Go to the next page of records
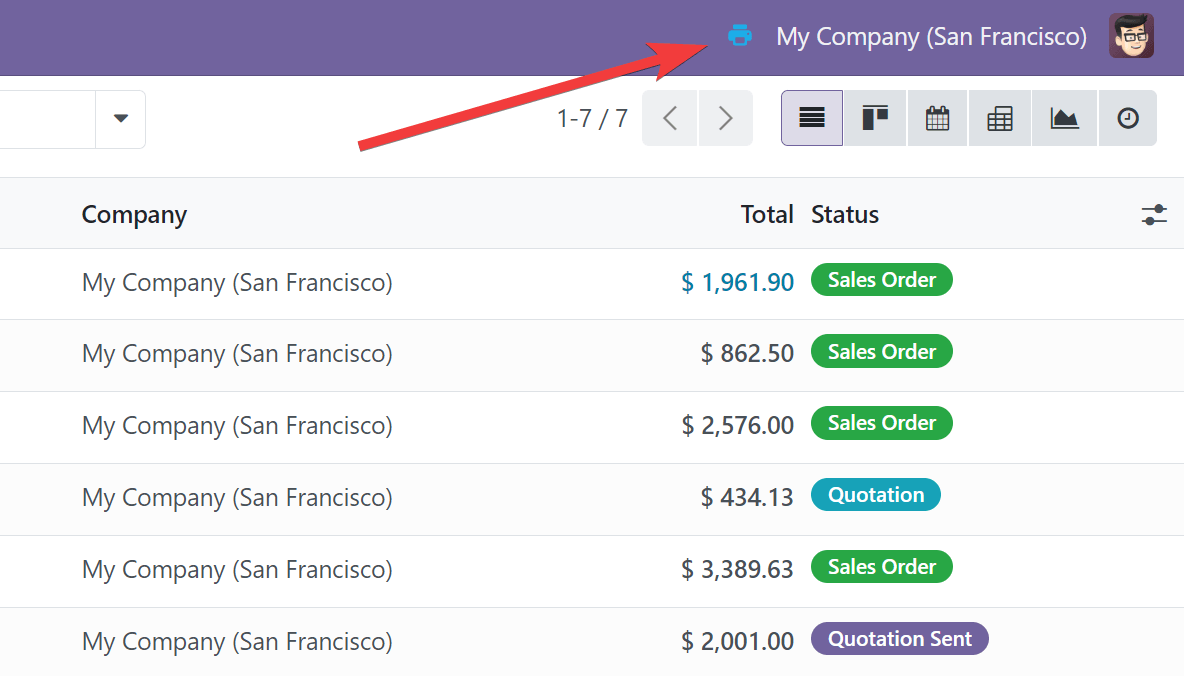 725,118
